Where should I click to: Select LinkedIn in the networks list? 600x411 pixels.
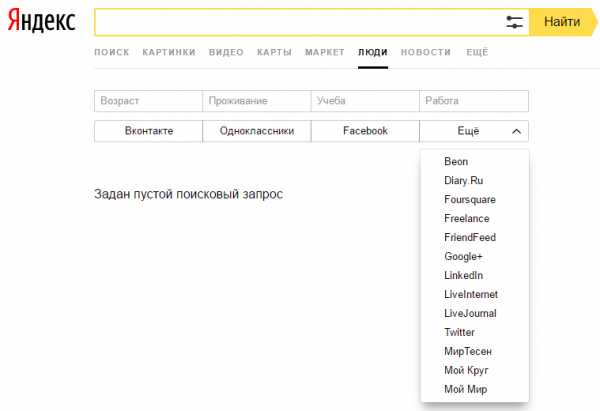pyautogui.click(x=463, y=275)
